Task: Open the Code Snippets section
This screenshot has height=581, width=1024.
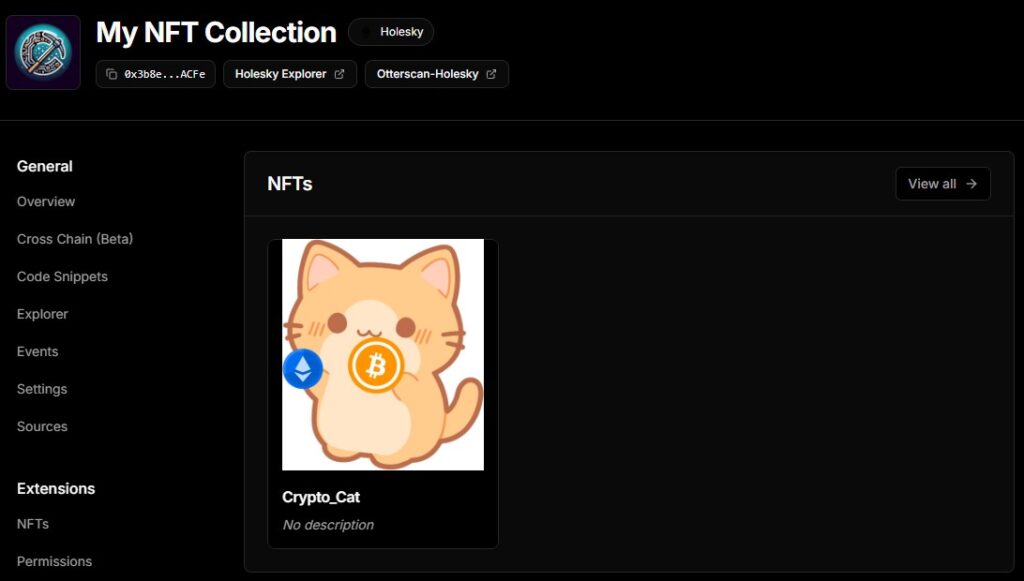Action: coord(62,277)
